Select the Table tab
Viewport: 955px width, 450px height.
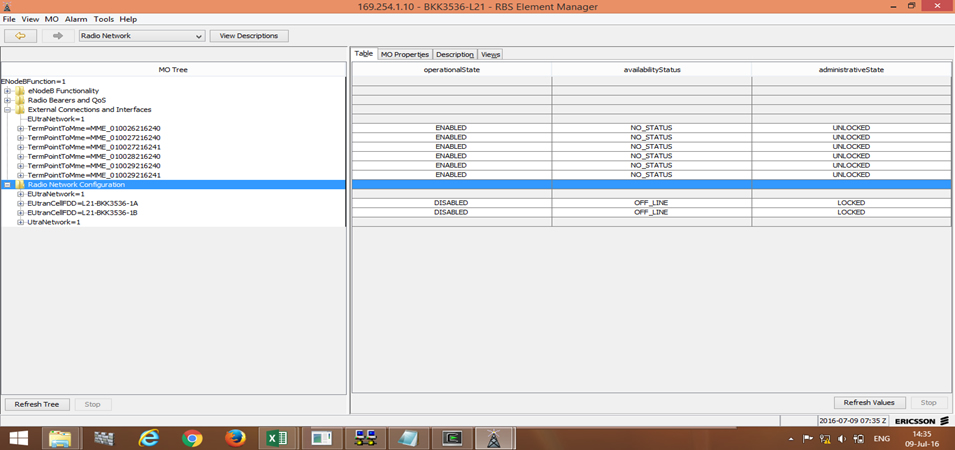click(364, 54)
